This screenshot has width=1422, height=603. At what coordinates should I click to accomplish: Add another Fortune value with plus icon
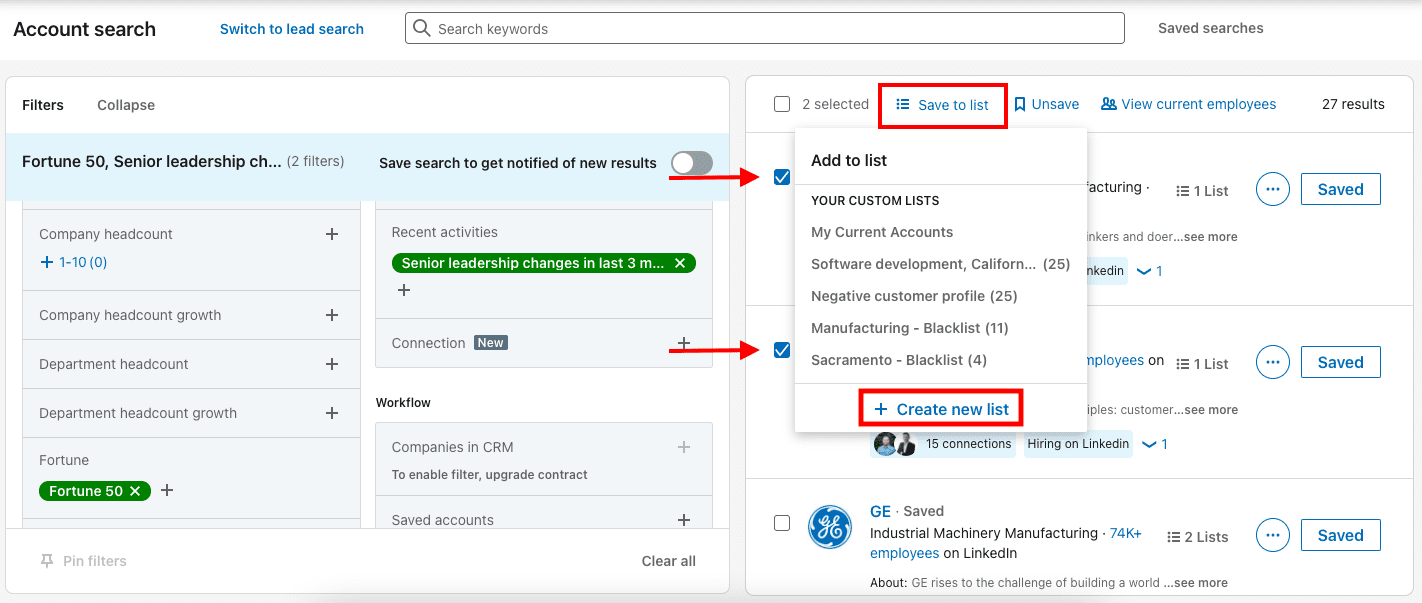tap(167, 490)
